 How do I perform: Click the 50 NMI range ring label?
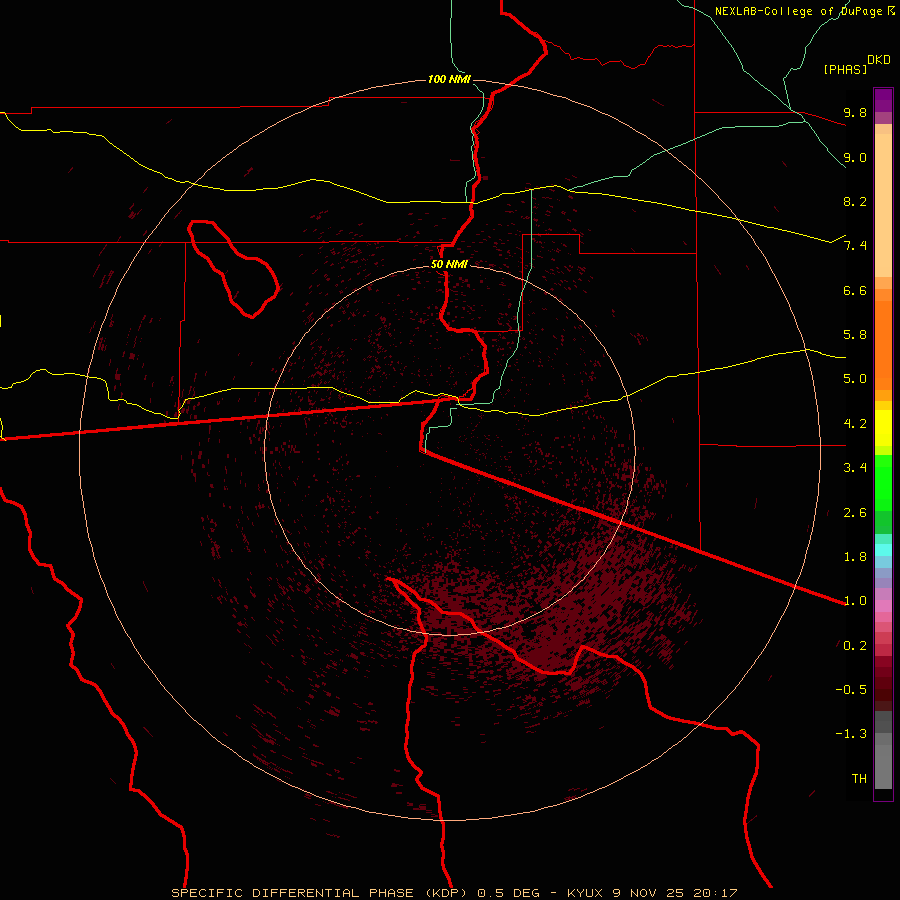pos(449,264)
